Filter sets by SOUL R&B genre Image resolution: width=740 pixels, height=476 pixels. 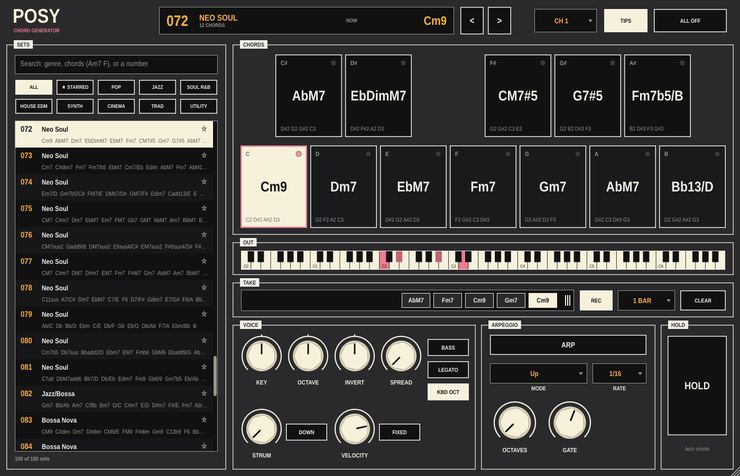click(199, 87)
